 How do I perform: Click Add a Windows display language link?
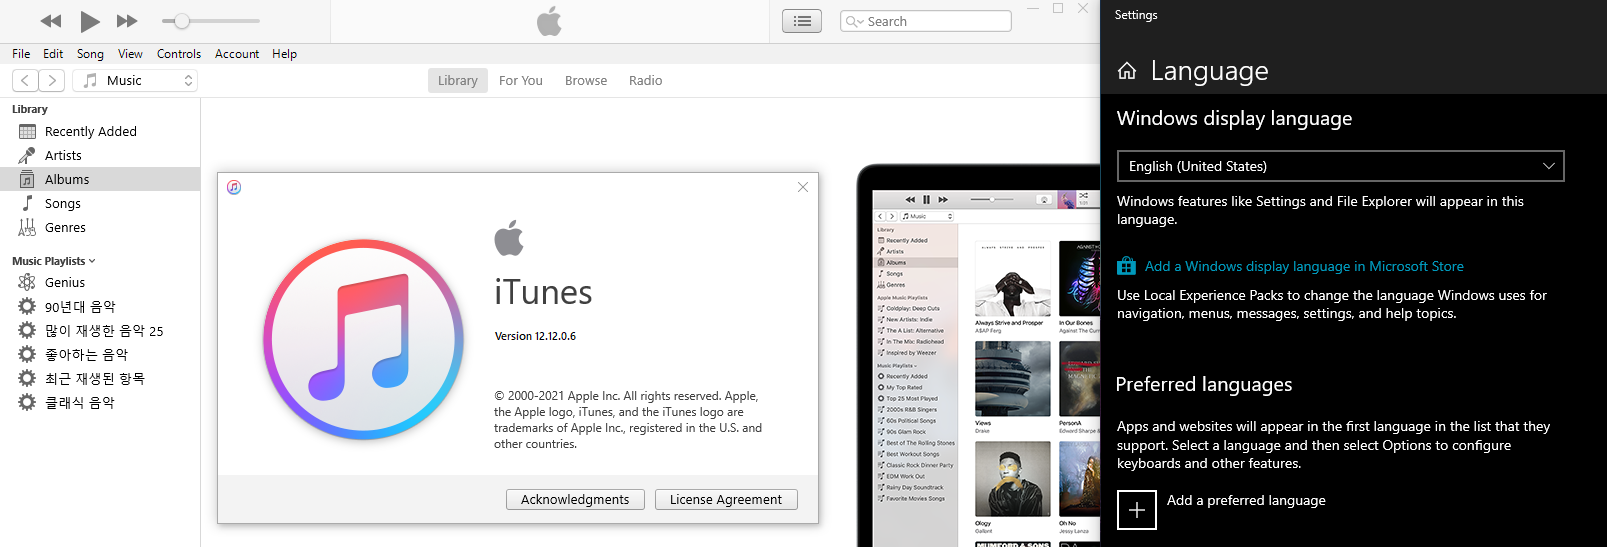[1304, 266]
